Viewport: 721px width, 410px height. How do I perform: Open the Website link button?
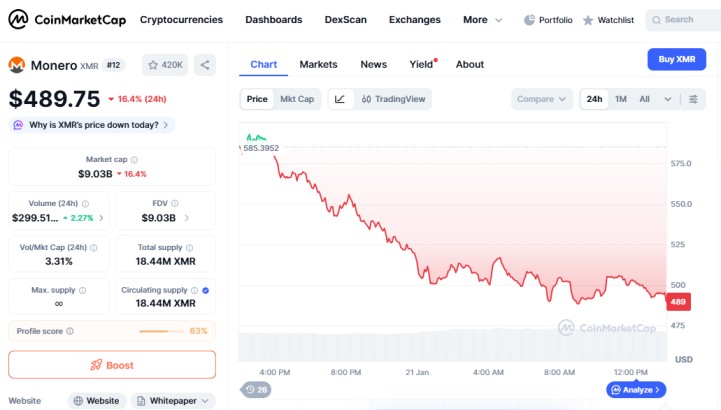97,401
